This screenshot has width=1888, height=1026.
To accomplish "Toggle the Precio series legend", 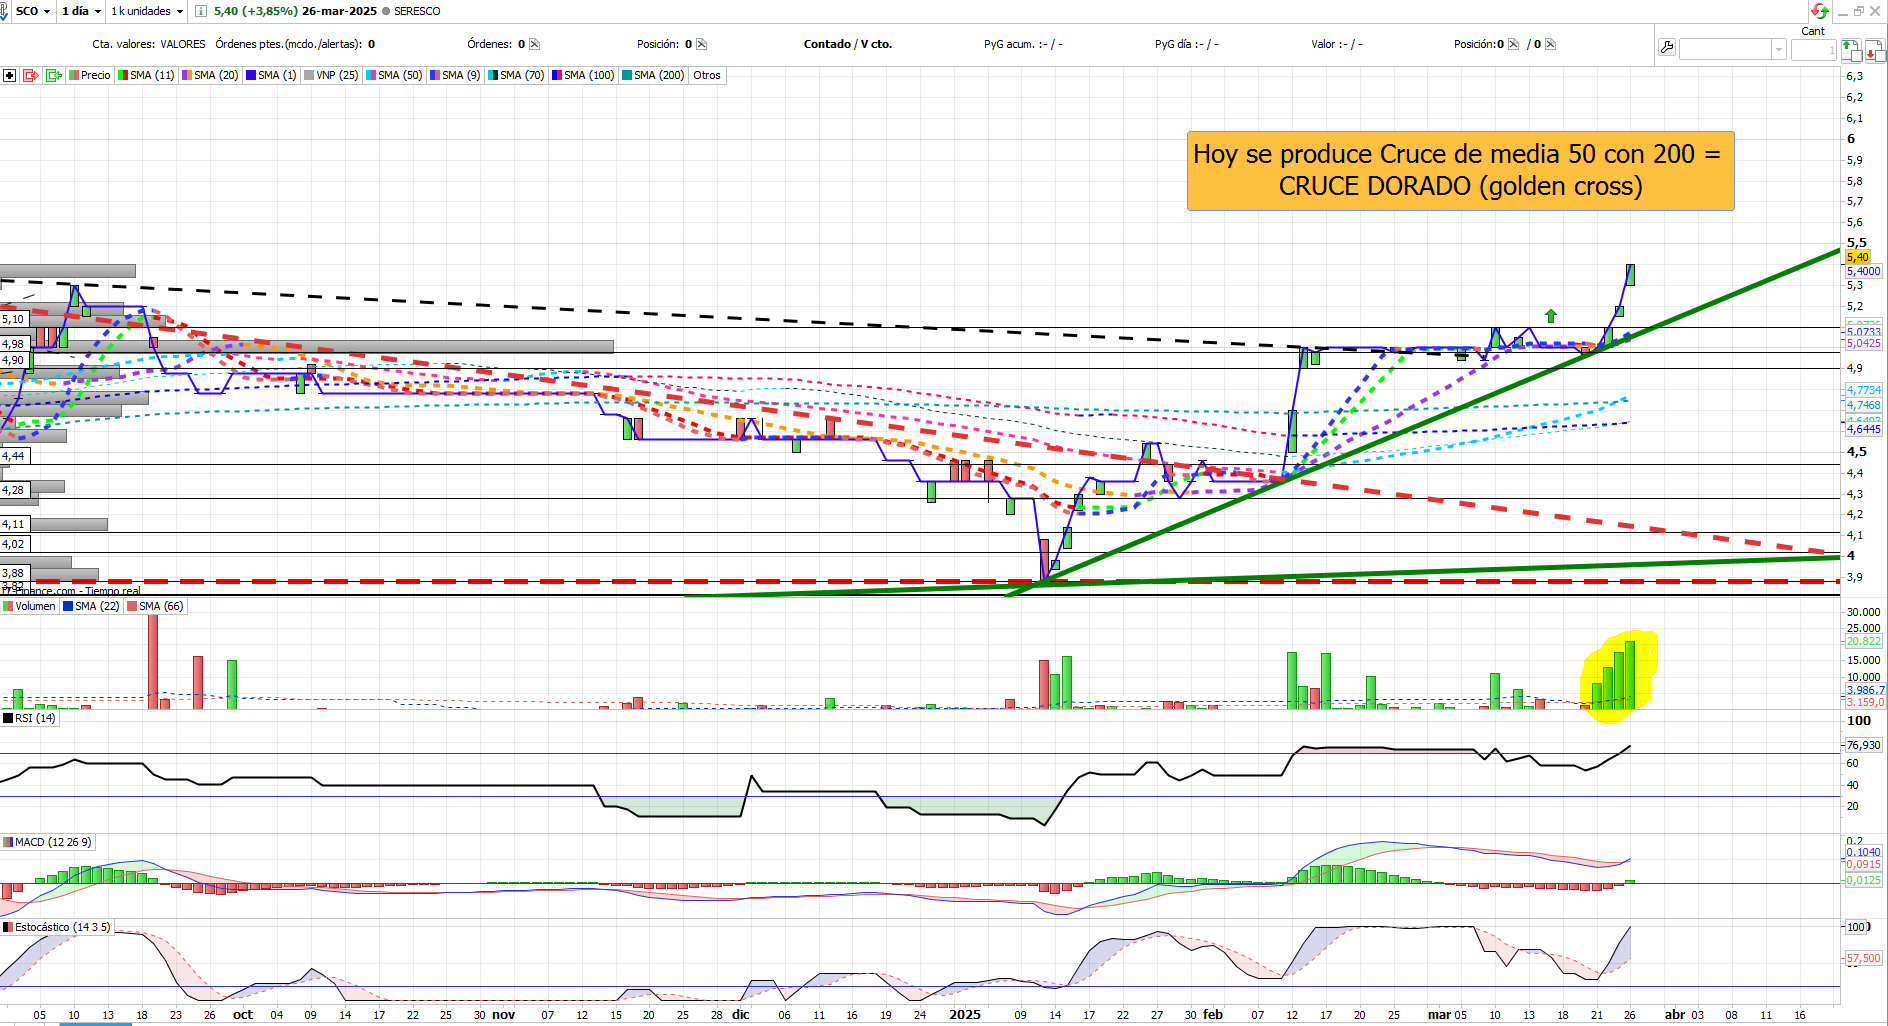I will [90, 75].
